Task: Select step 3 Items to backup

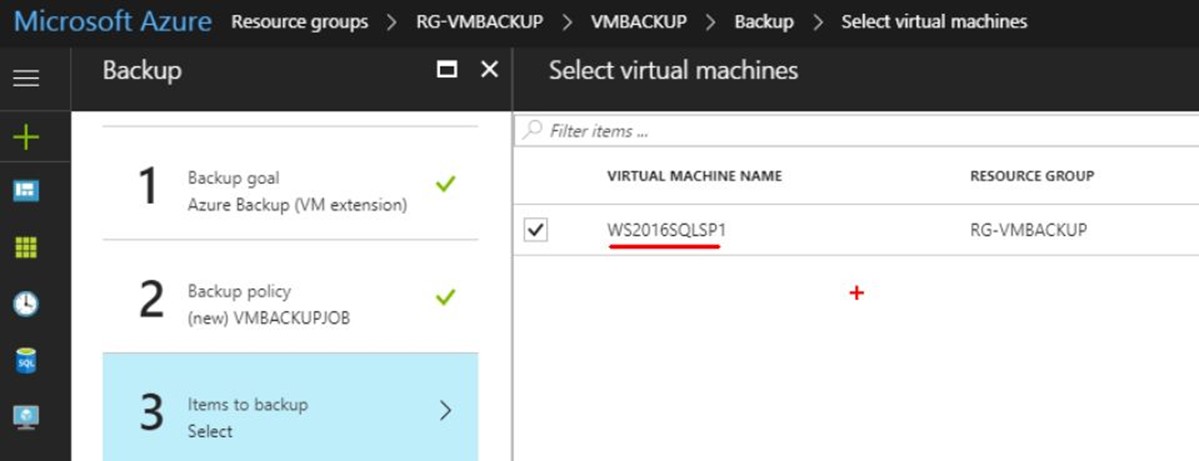Action: click(x=291, y=407)
